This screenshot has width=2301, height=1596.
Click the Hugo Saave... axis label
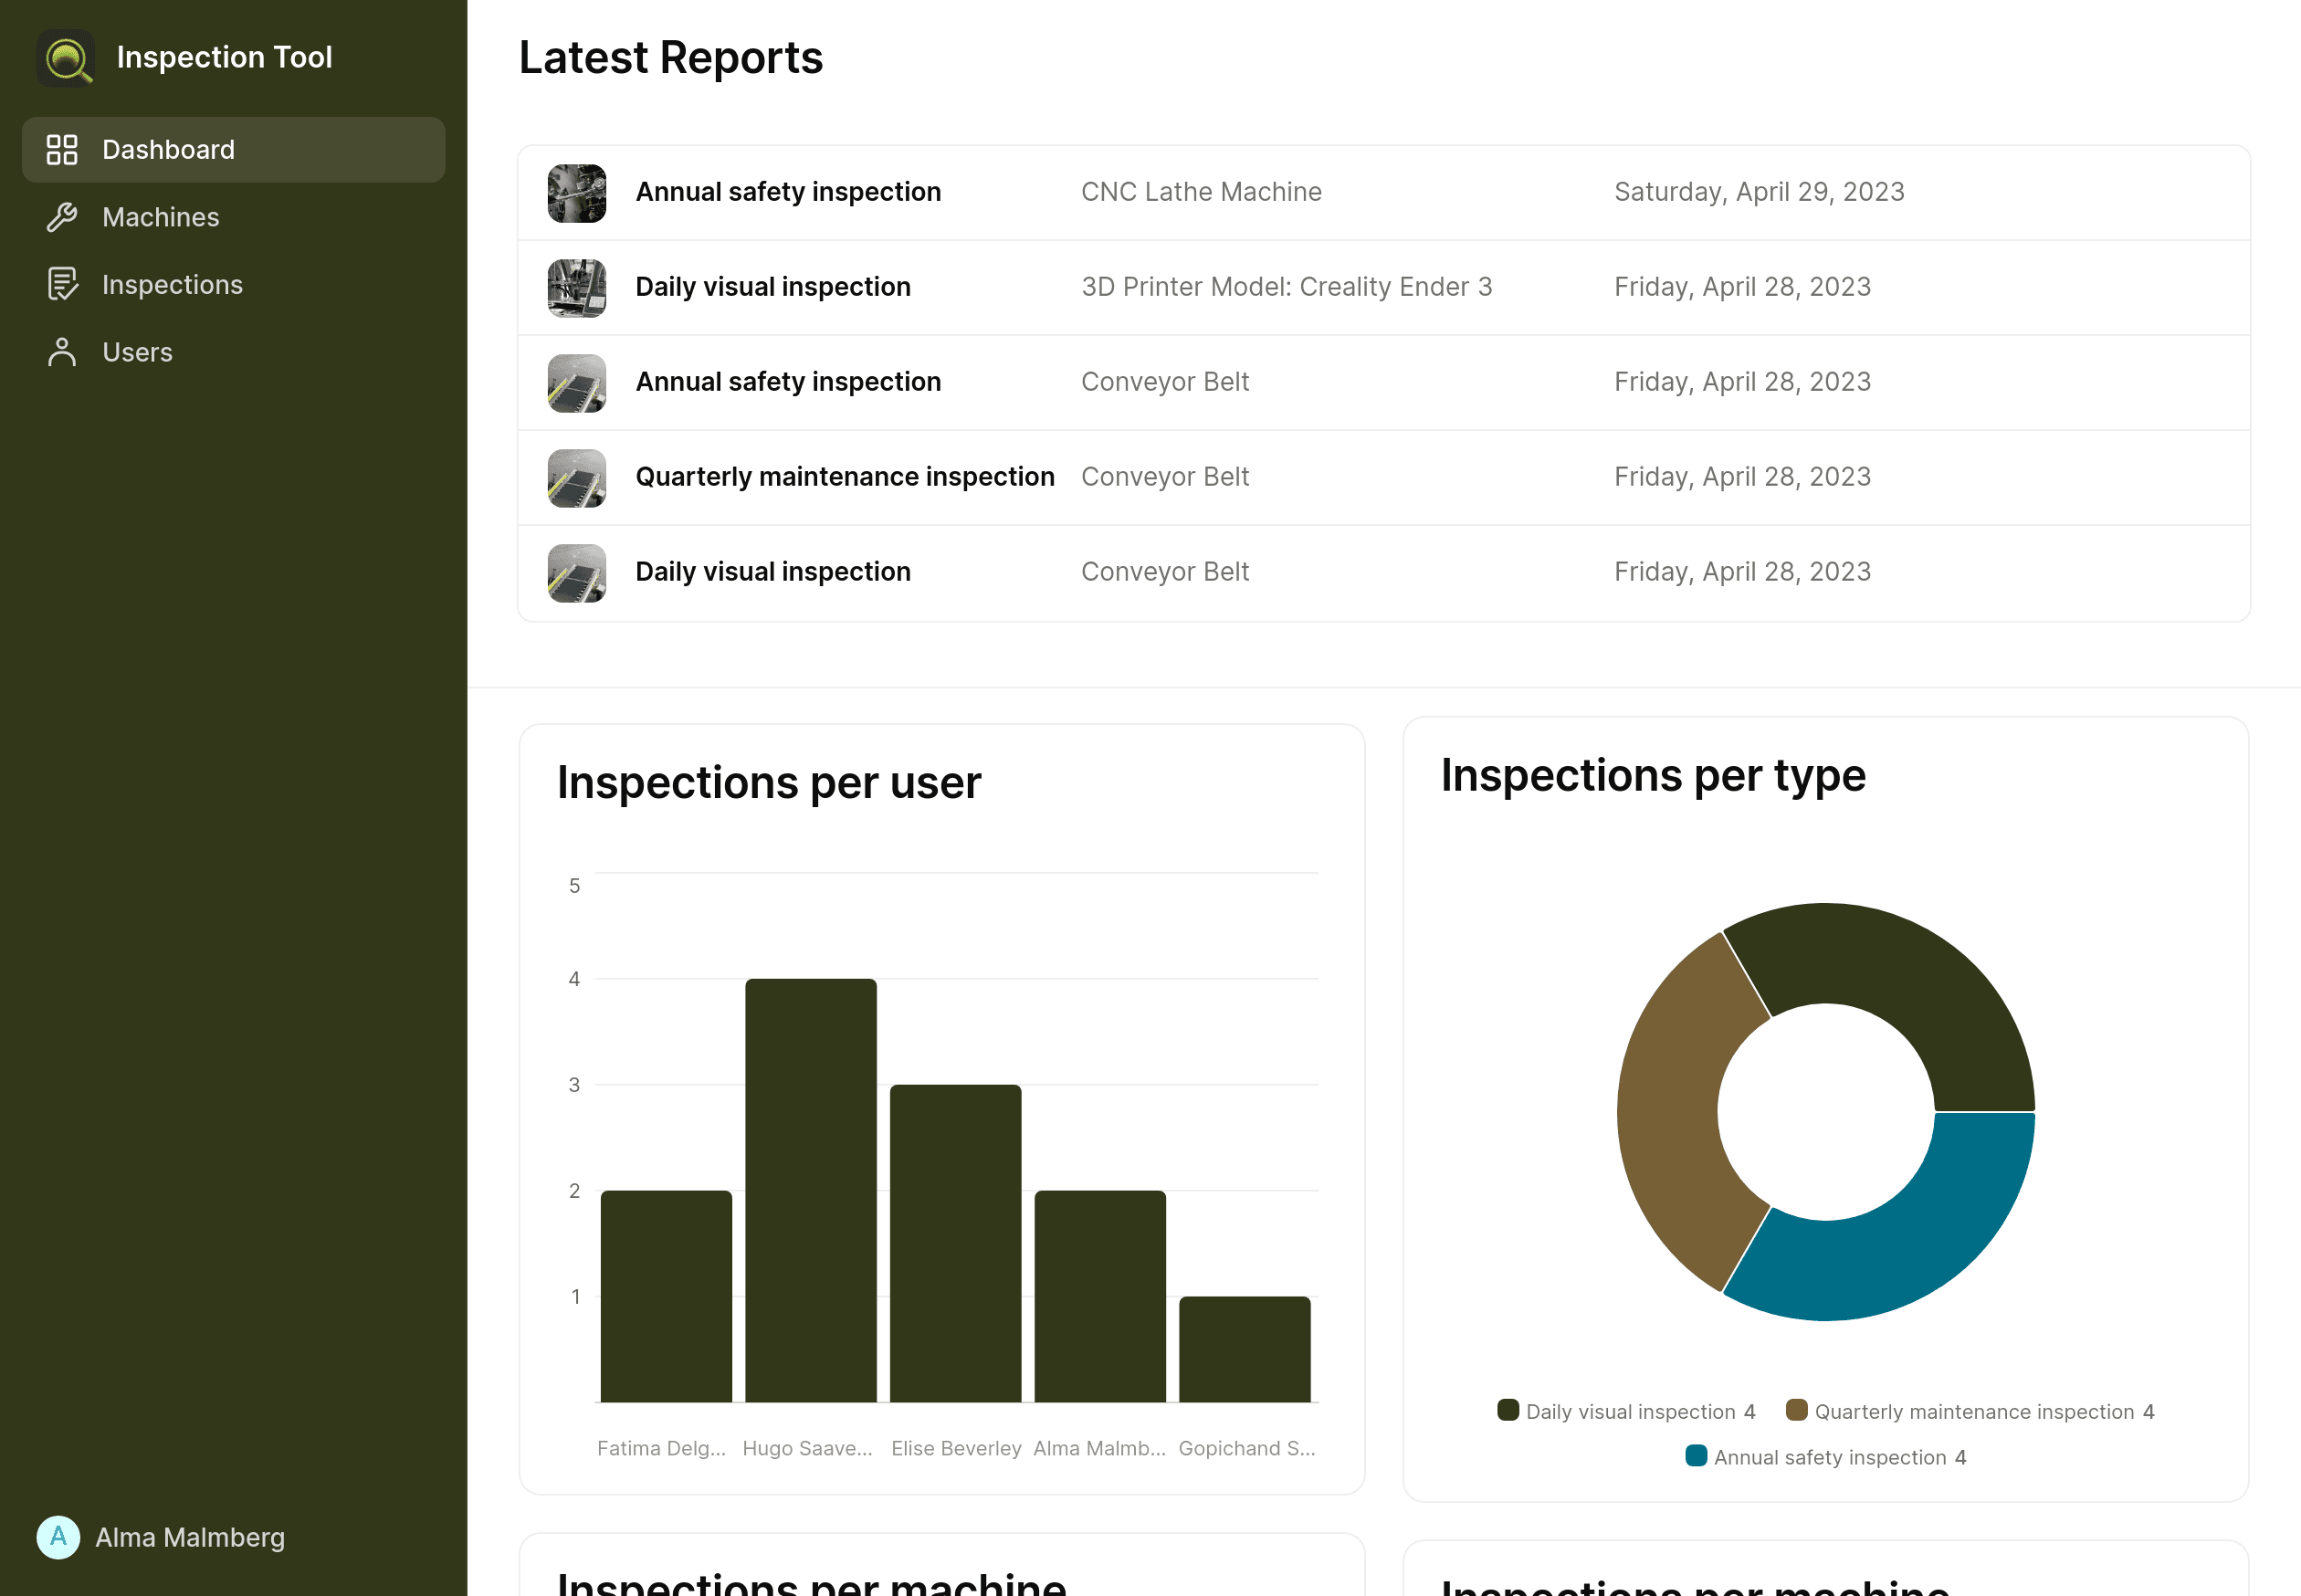tap(808, 1448)
